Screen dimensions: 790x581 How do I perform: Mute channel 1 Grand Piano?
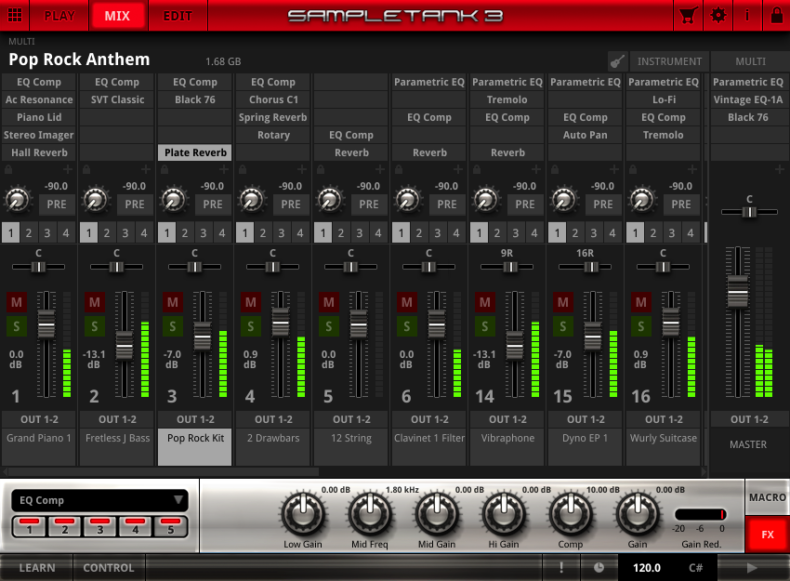click(16, 302)
